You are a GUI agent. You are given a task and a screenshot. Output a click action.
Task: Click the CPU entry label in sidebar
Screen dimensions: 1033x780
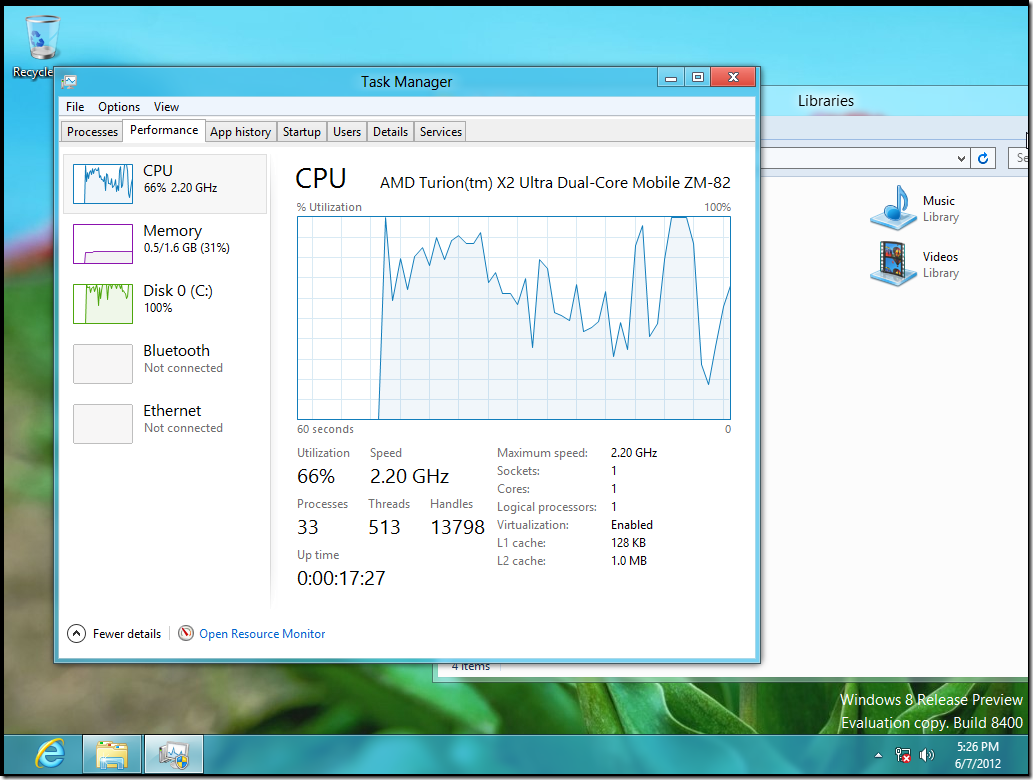[158, 171]
